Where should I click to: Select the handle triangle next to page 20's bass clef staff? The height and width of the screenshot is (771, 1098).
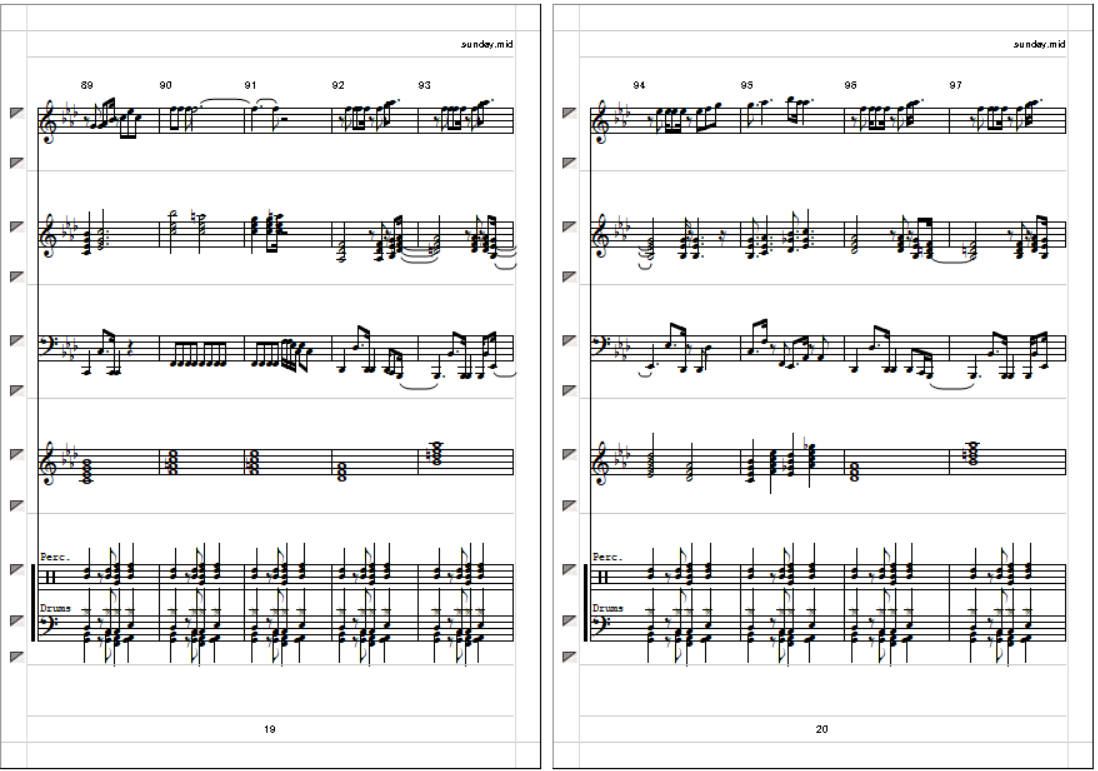point(570,340)
